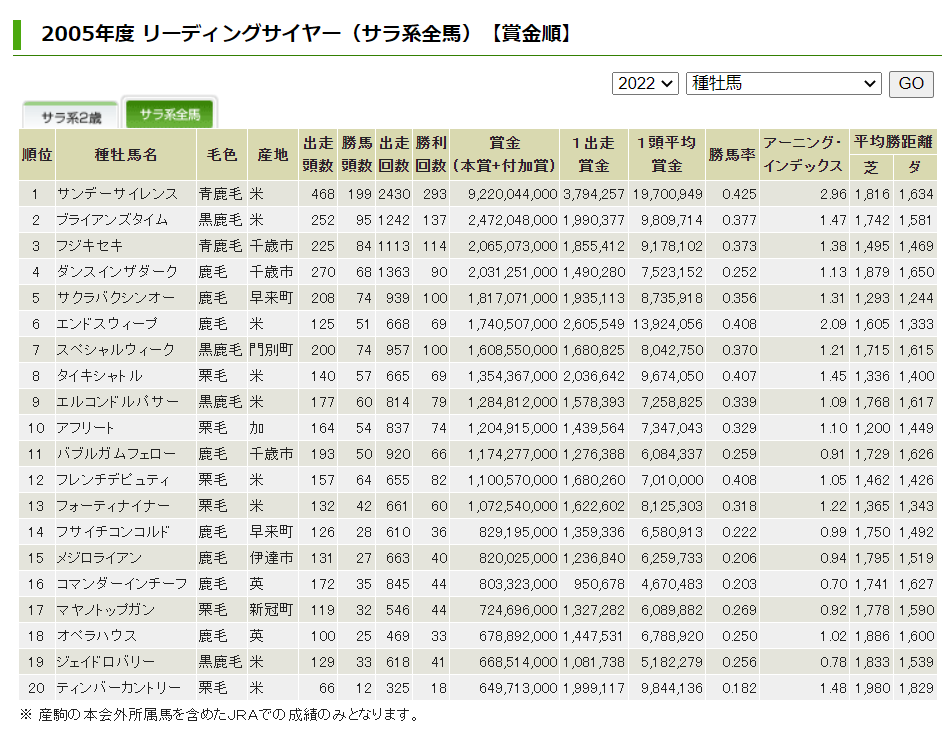Click the page title 2005年度 リーディングサイヤー
The width and height of the screenshot is (950, 750).
pos(307,33)
